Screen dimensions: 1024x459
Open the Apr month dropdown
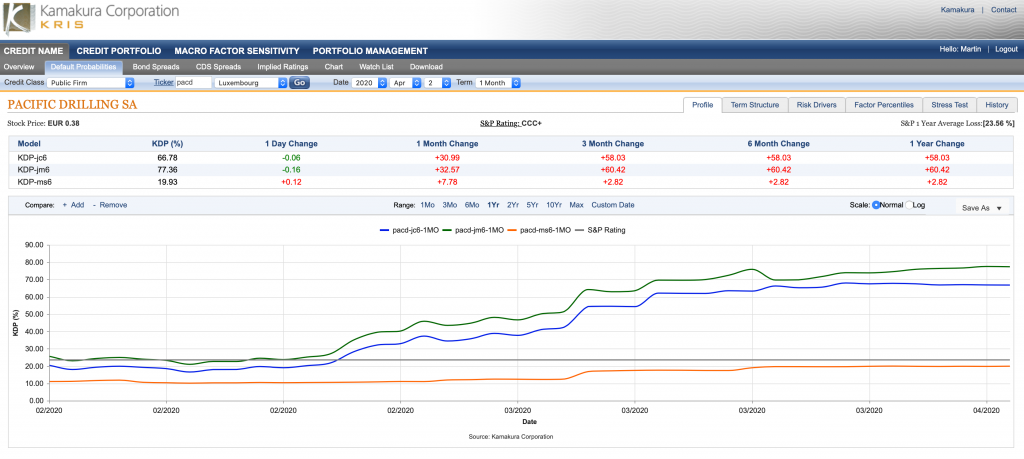pyautogui.click(x=405, y=83)
